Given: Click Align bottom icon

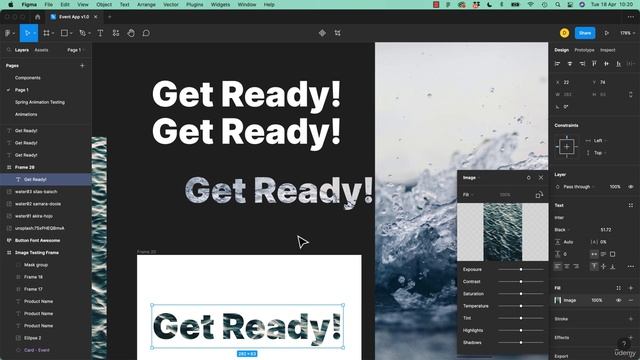Looking at the screenshot, I should 619,64.
